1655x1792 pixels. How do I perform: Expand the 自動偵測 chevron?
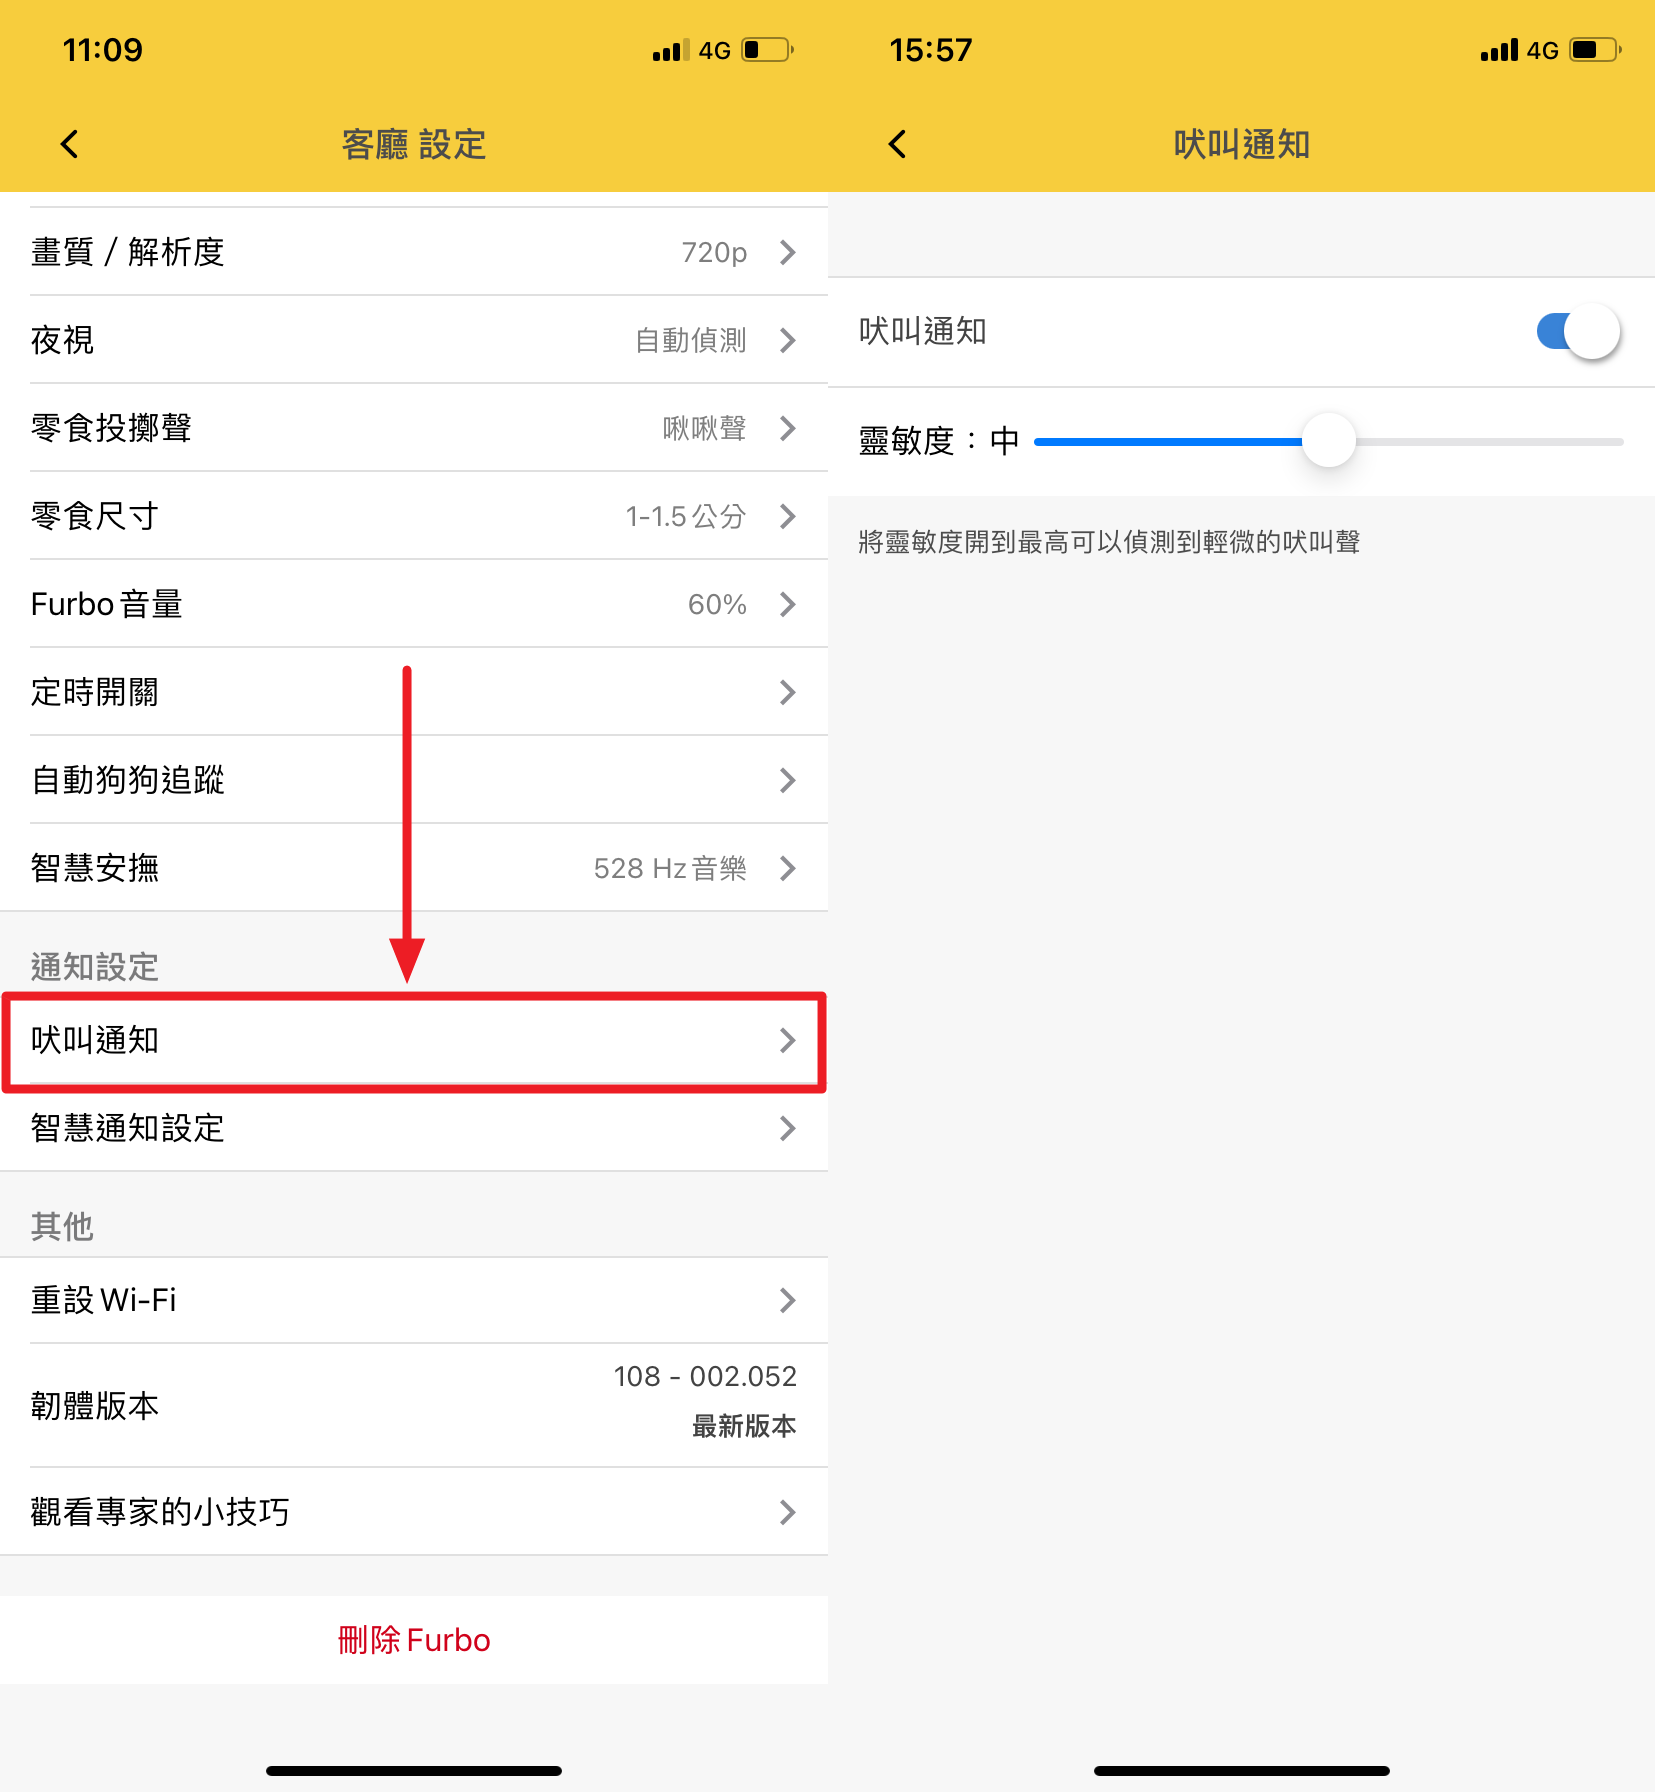[x=788, y=340]
